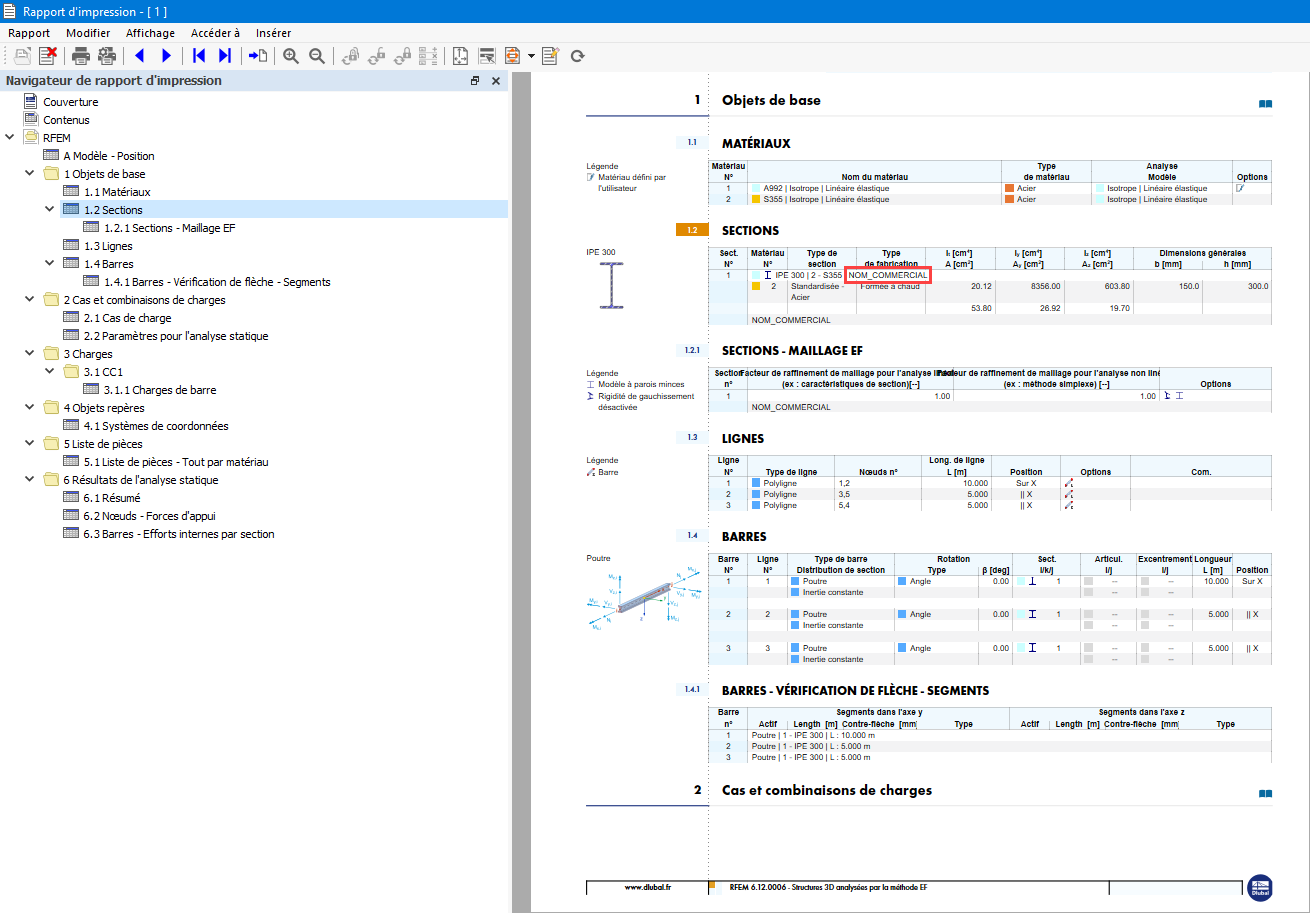Close the navigator panel with X
The width and height of the screenshot is (1310, 913).
(x=495, y=81)
